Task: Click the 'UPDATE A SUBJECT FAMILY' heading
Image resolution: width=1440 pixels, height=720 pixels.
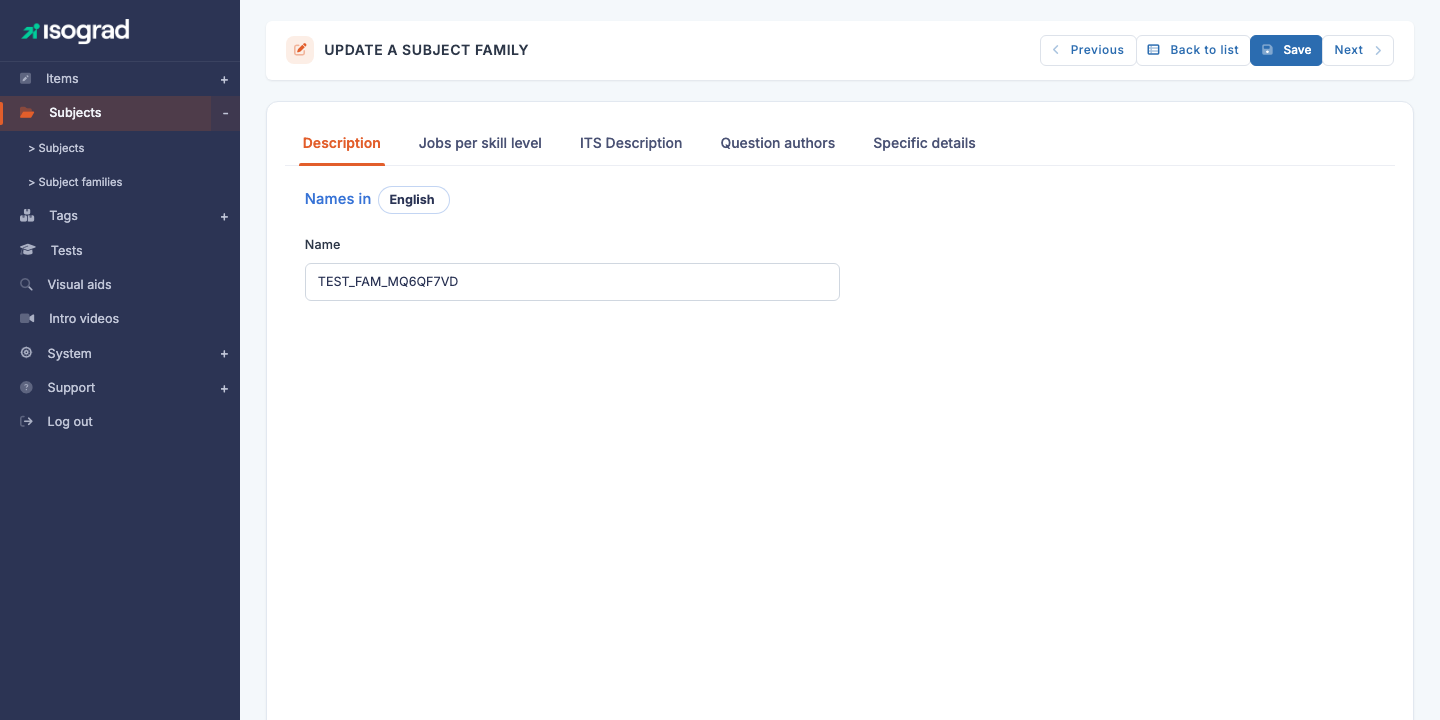Action: pyautogui.click(x=426, y=50)
